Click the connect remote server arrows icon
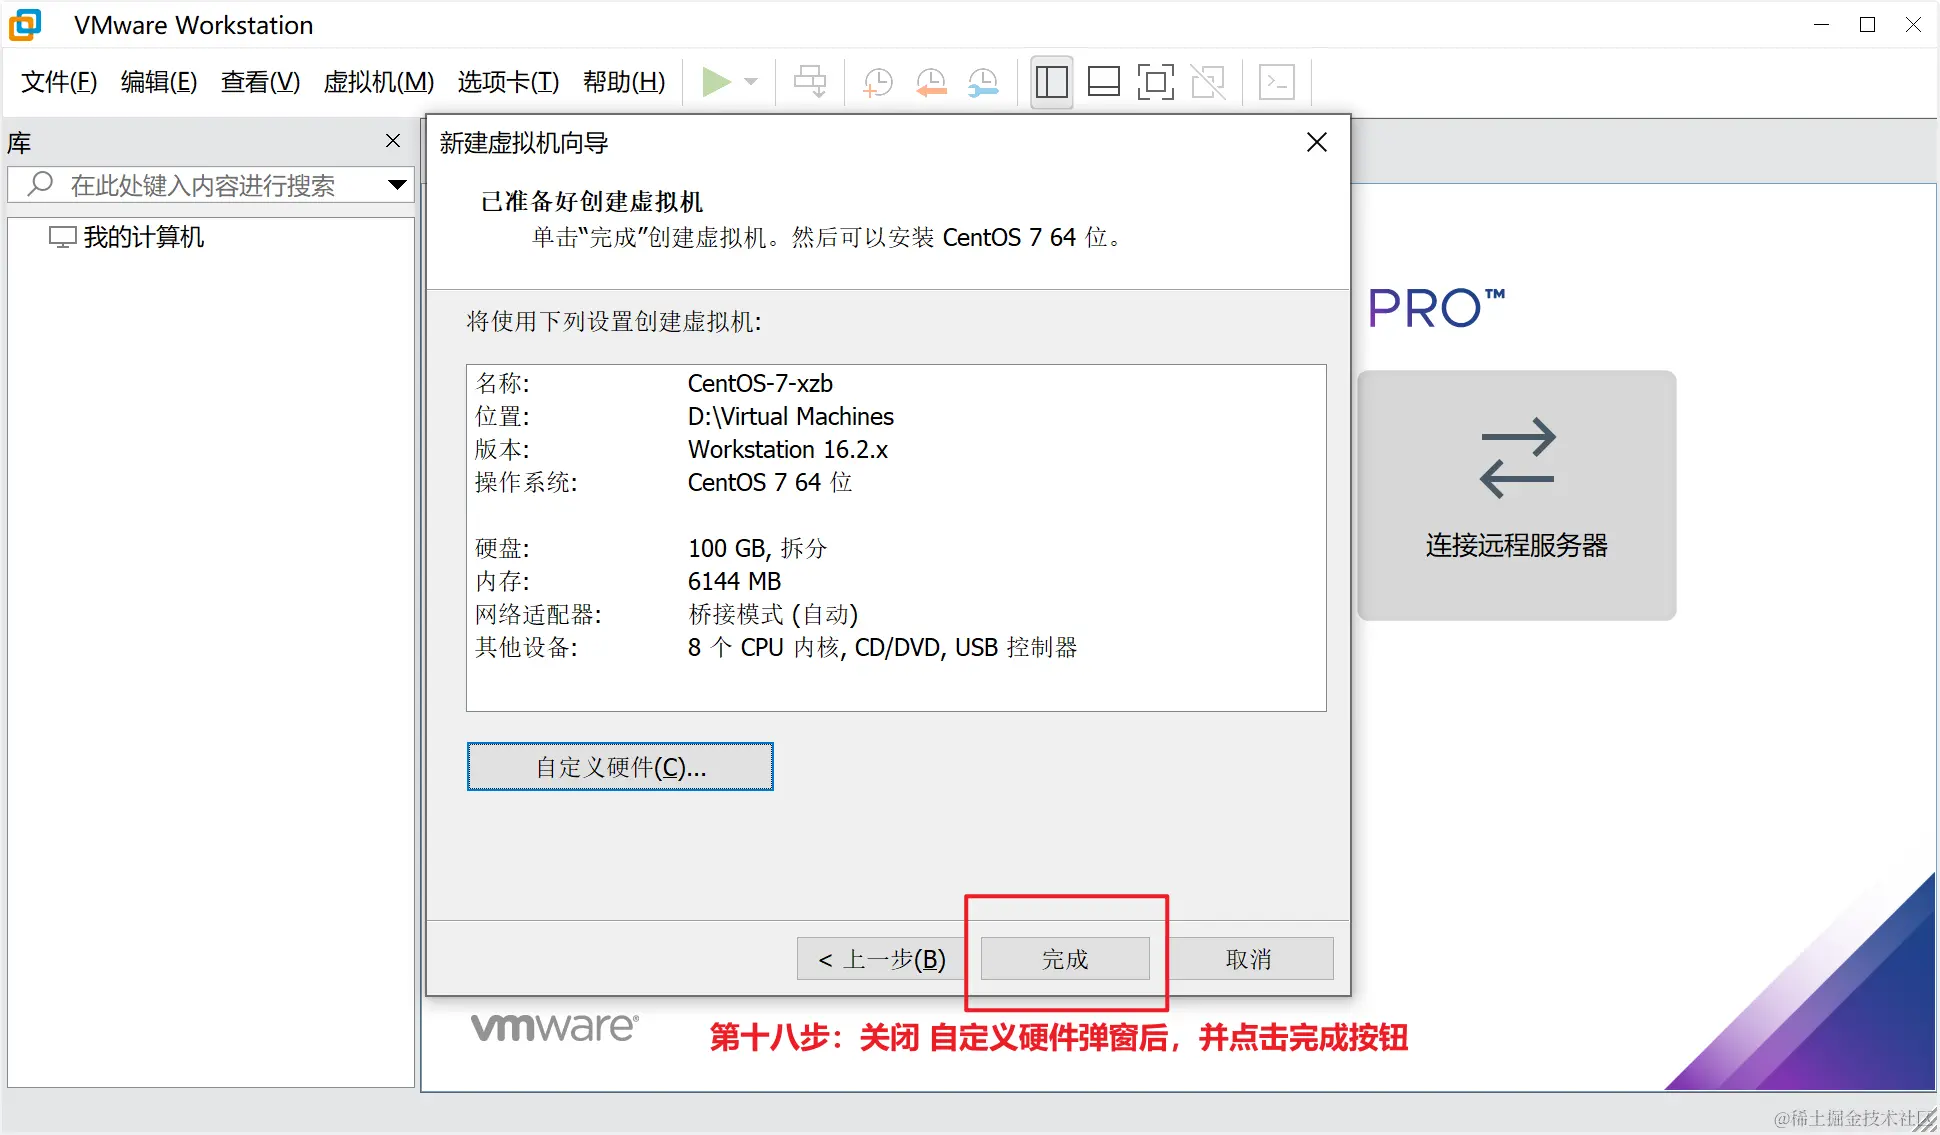The height and width of the screenshot is (1135, 1940). (x=1517, y=458)
